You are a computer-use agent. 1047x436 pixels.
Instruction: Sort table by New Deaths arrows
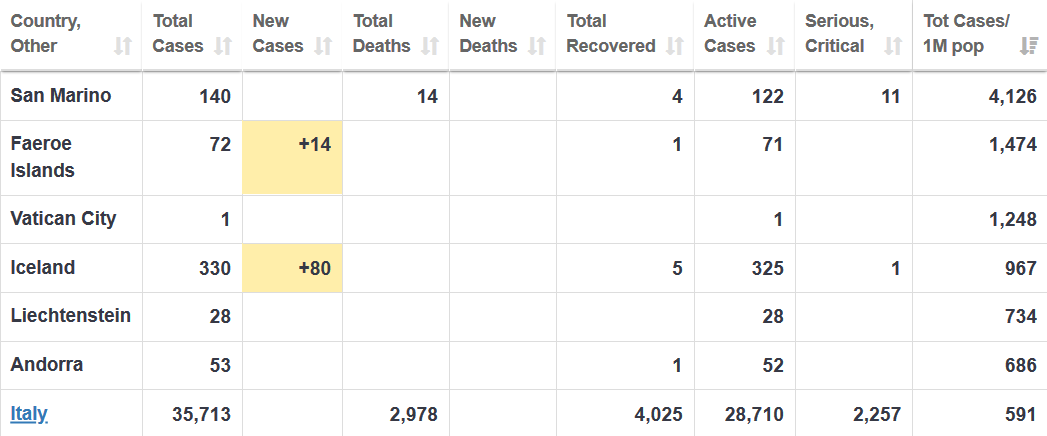coord(537,46)
